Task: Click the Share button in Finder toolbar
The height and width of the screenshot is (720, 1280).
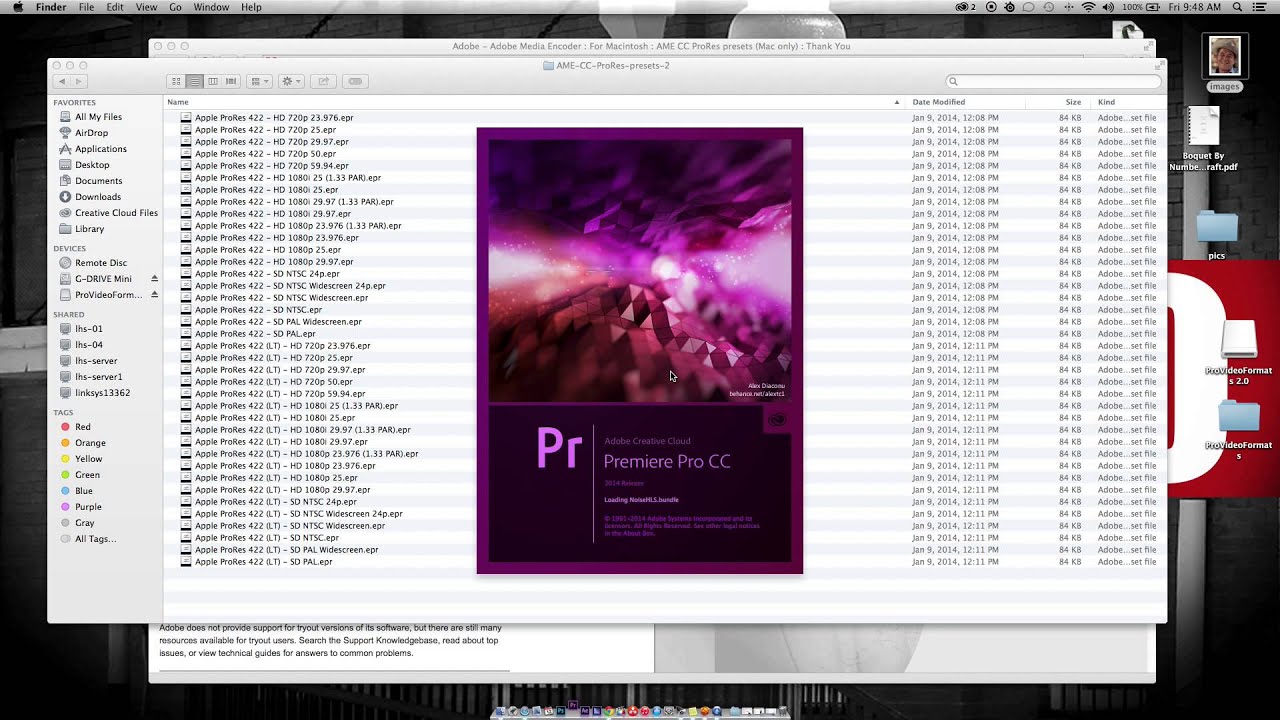Action: [323, 81]
